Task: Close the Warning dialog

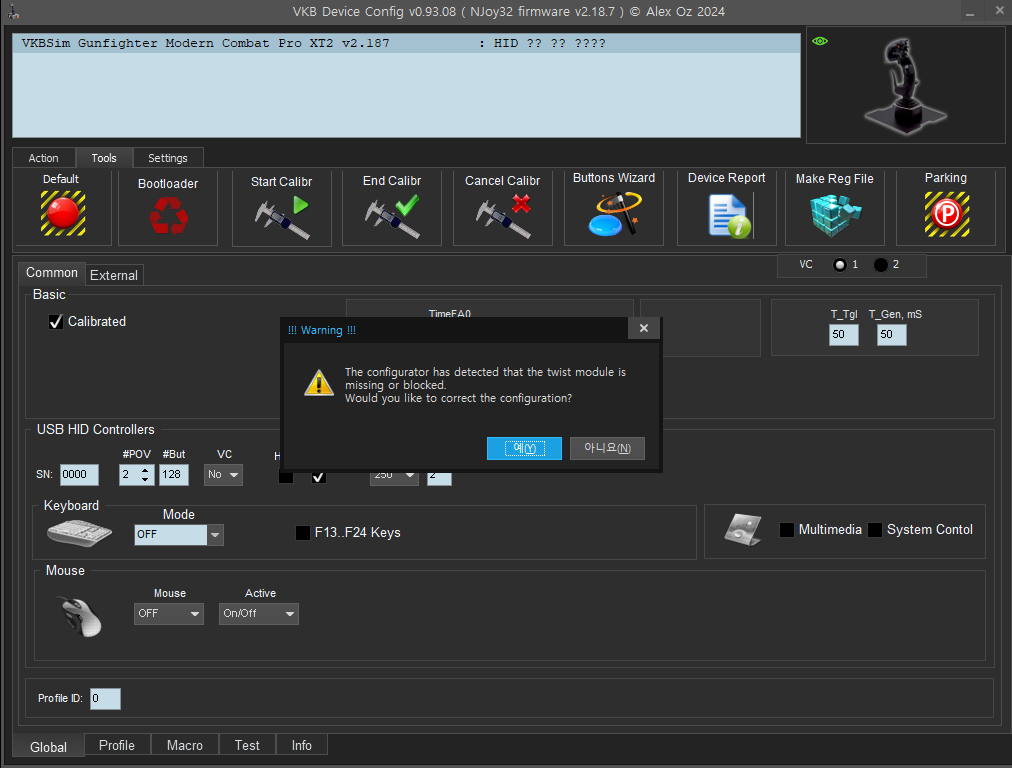Action: [x=643, y=328]
